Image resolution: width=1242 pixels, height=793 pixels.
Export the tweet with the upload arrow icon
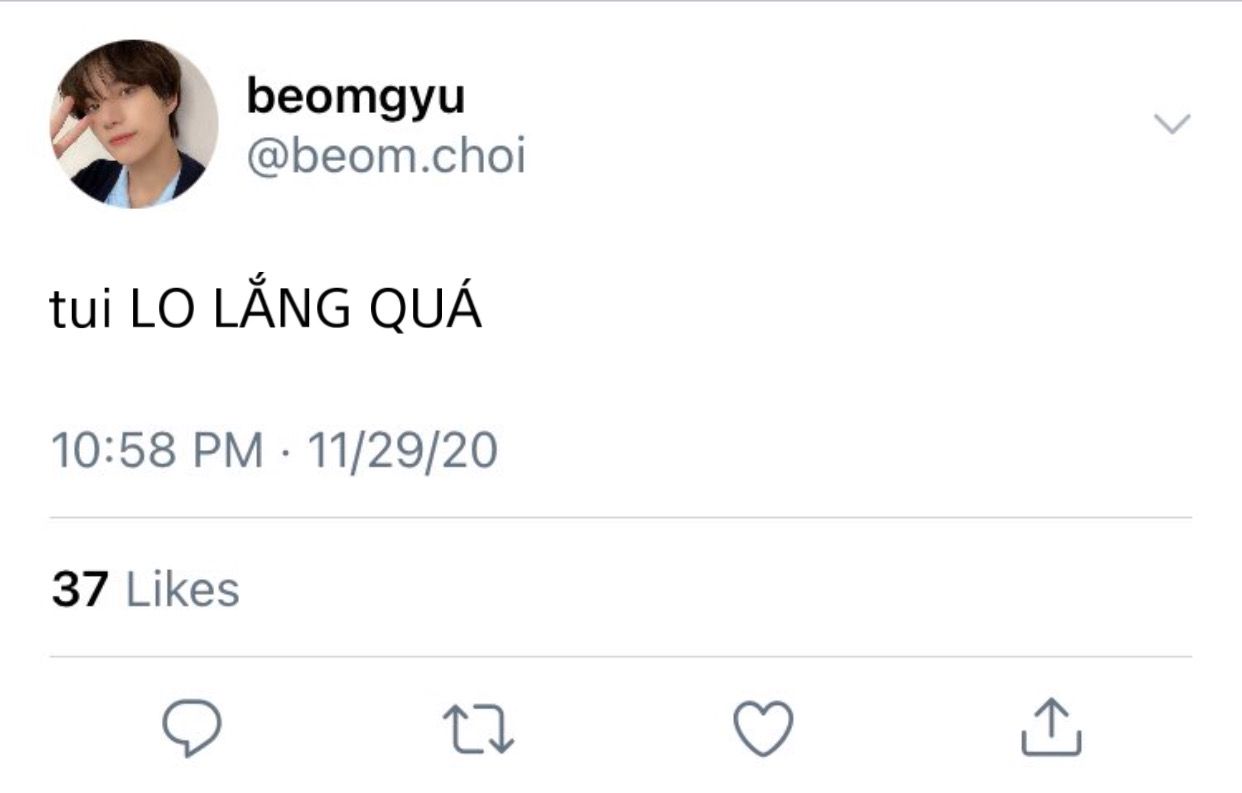click(x=1051, y=727)
